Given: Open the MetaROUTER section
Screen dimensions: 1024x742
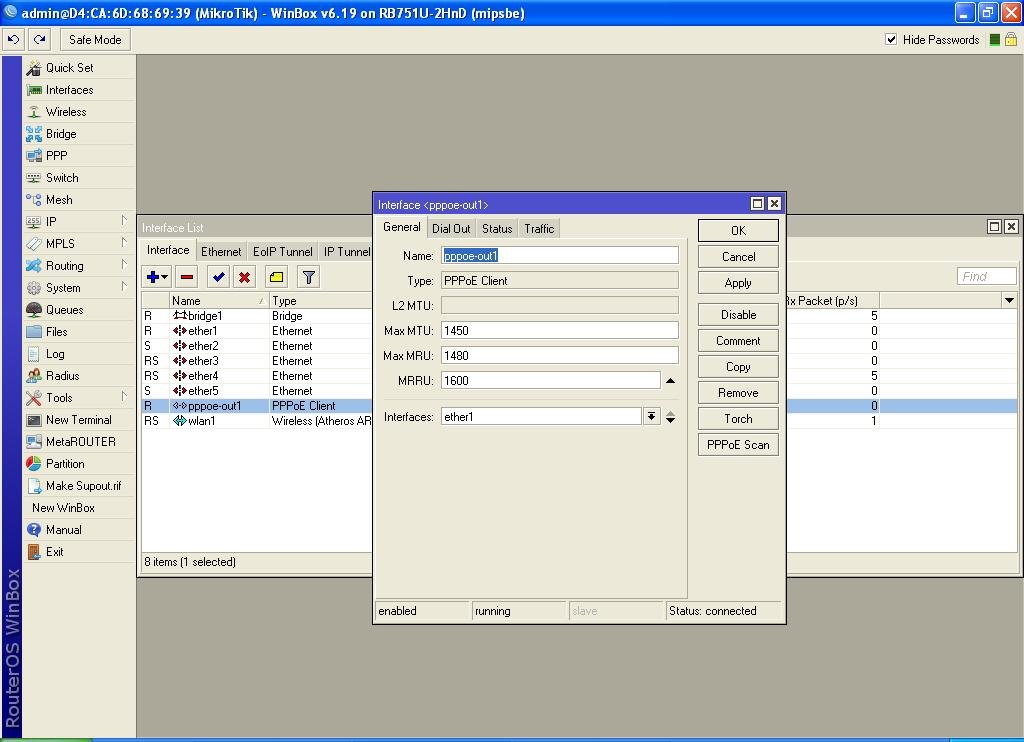Looking at the screenshot, I should click(x=79, y=442).
